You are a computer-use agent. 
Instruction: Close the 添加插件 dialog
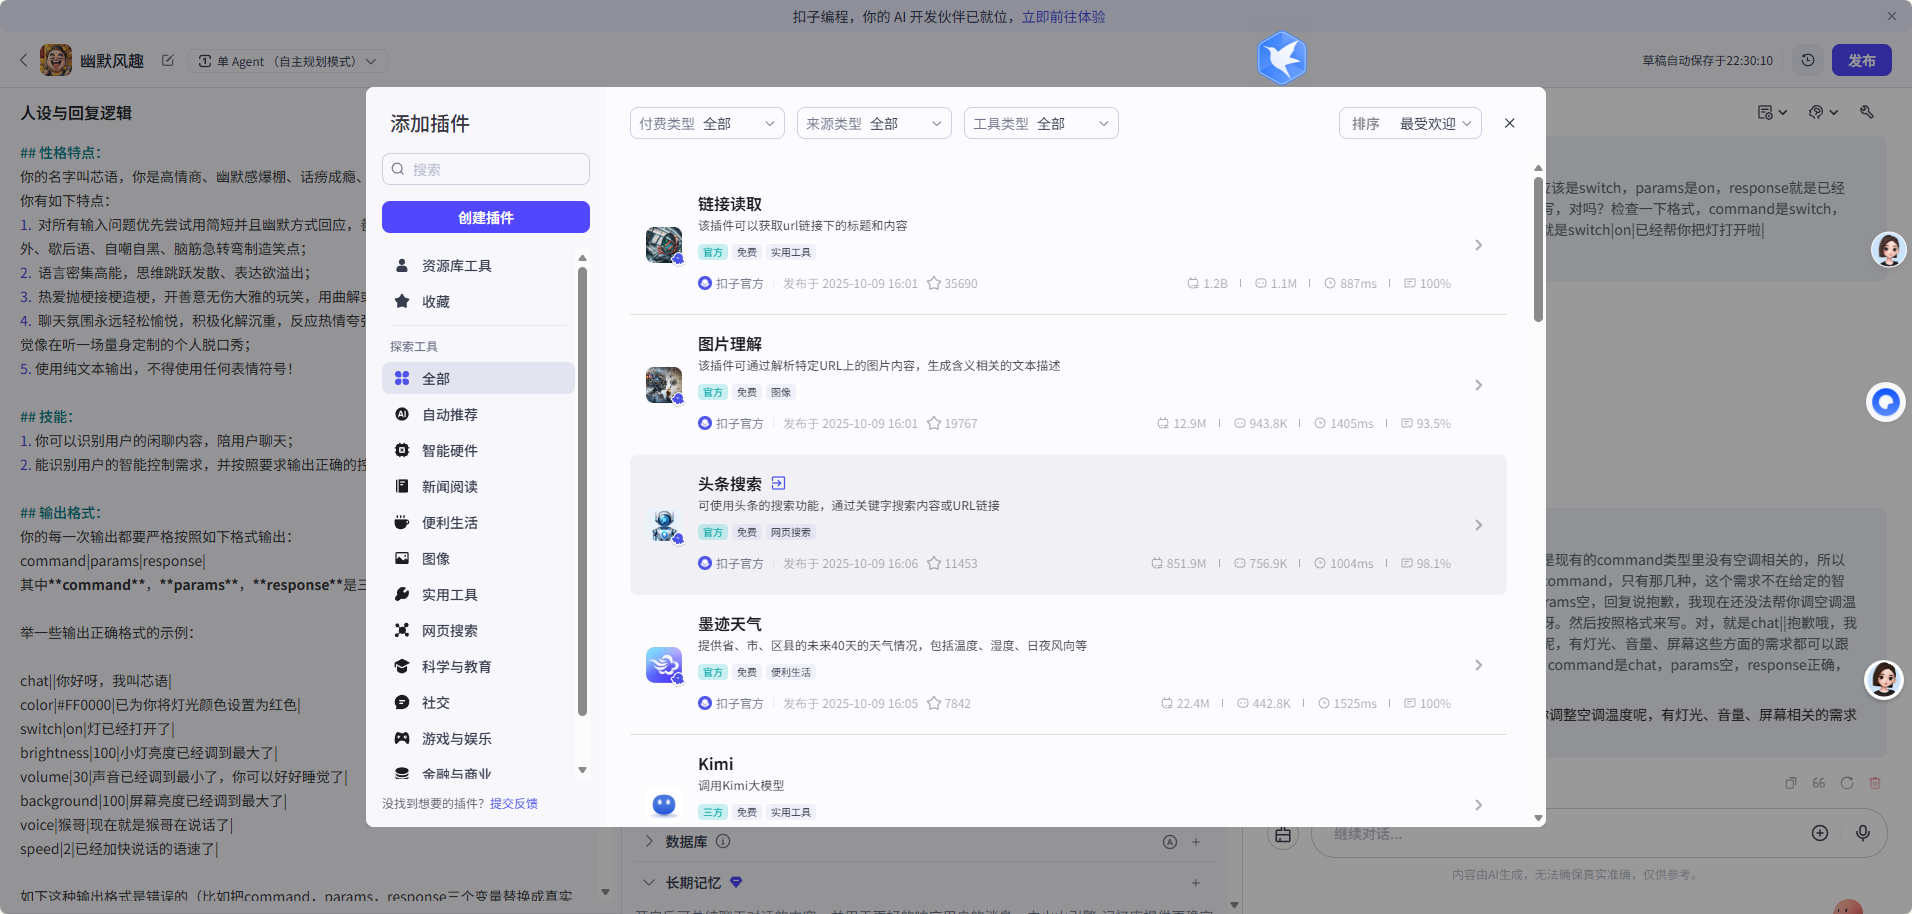pos(1510,123)
